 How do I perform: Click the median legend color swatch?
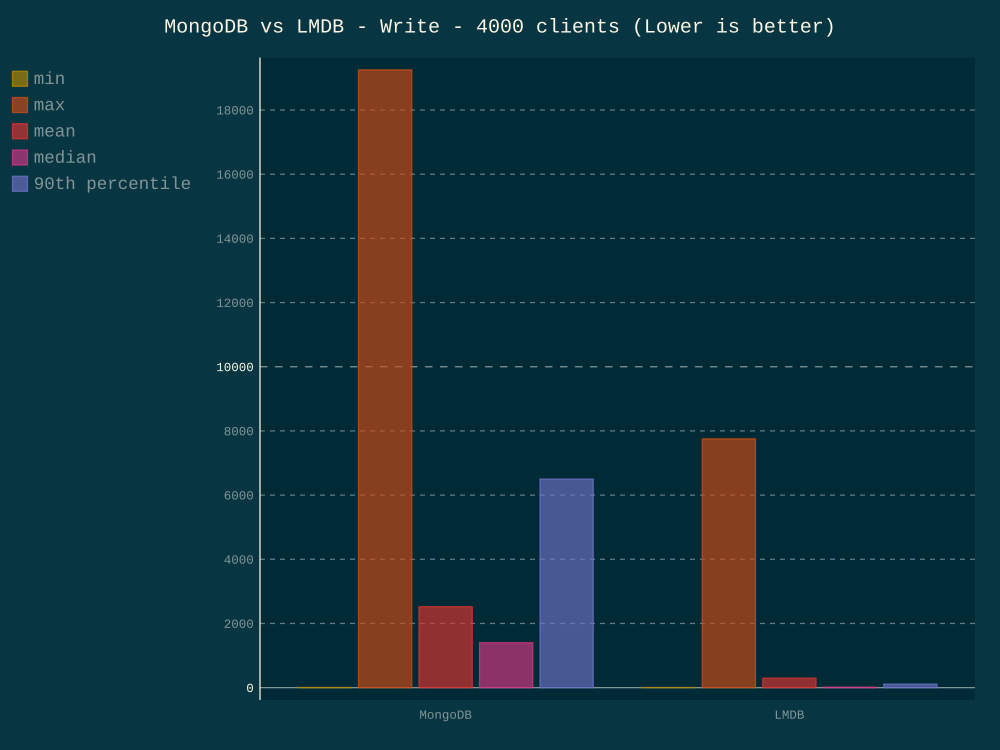[20, 158]
